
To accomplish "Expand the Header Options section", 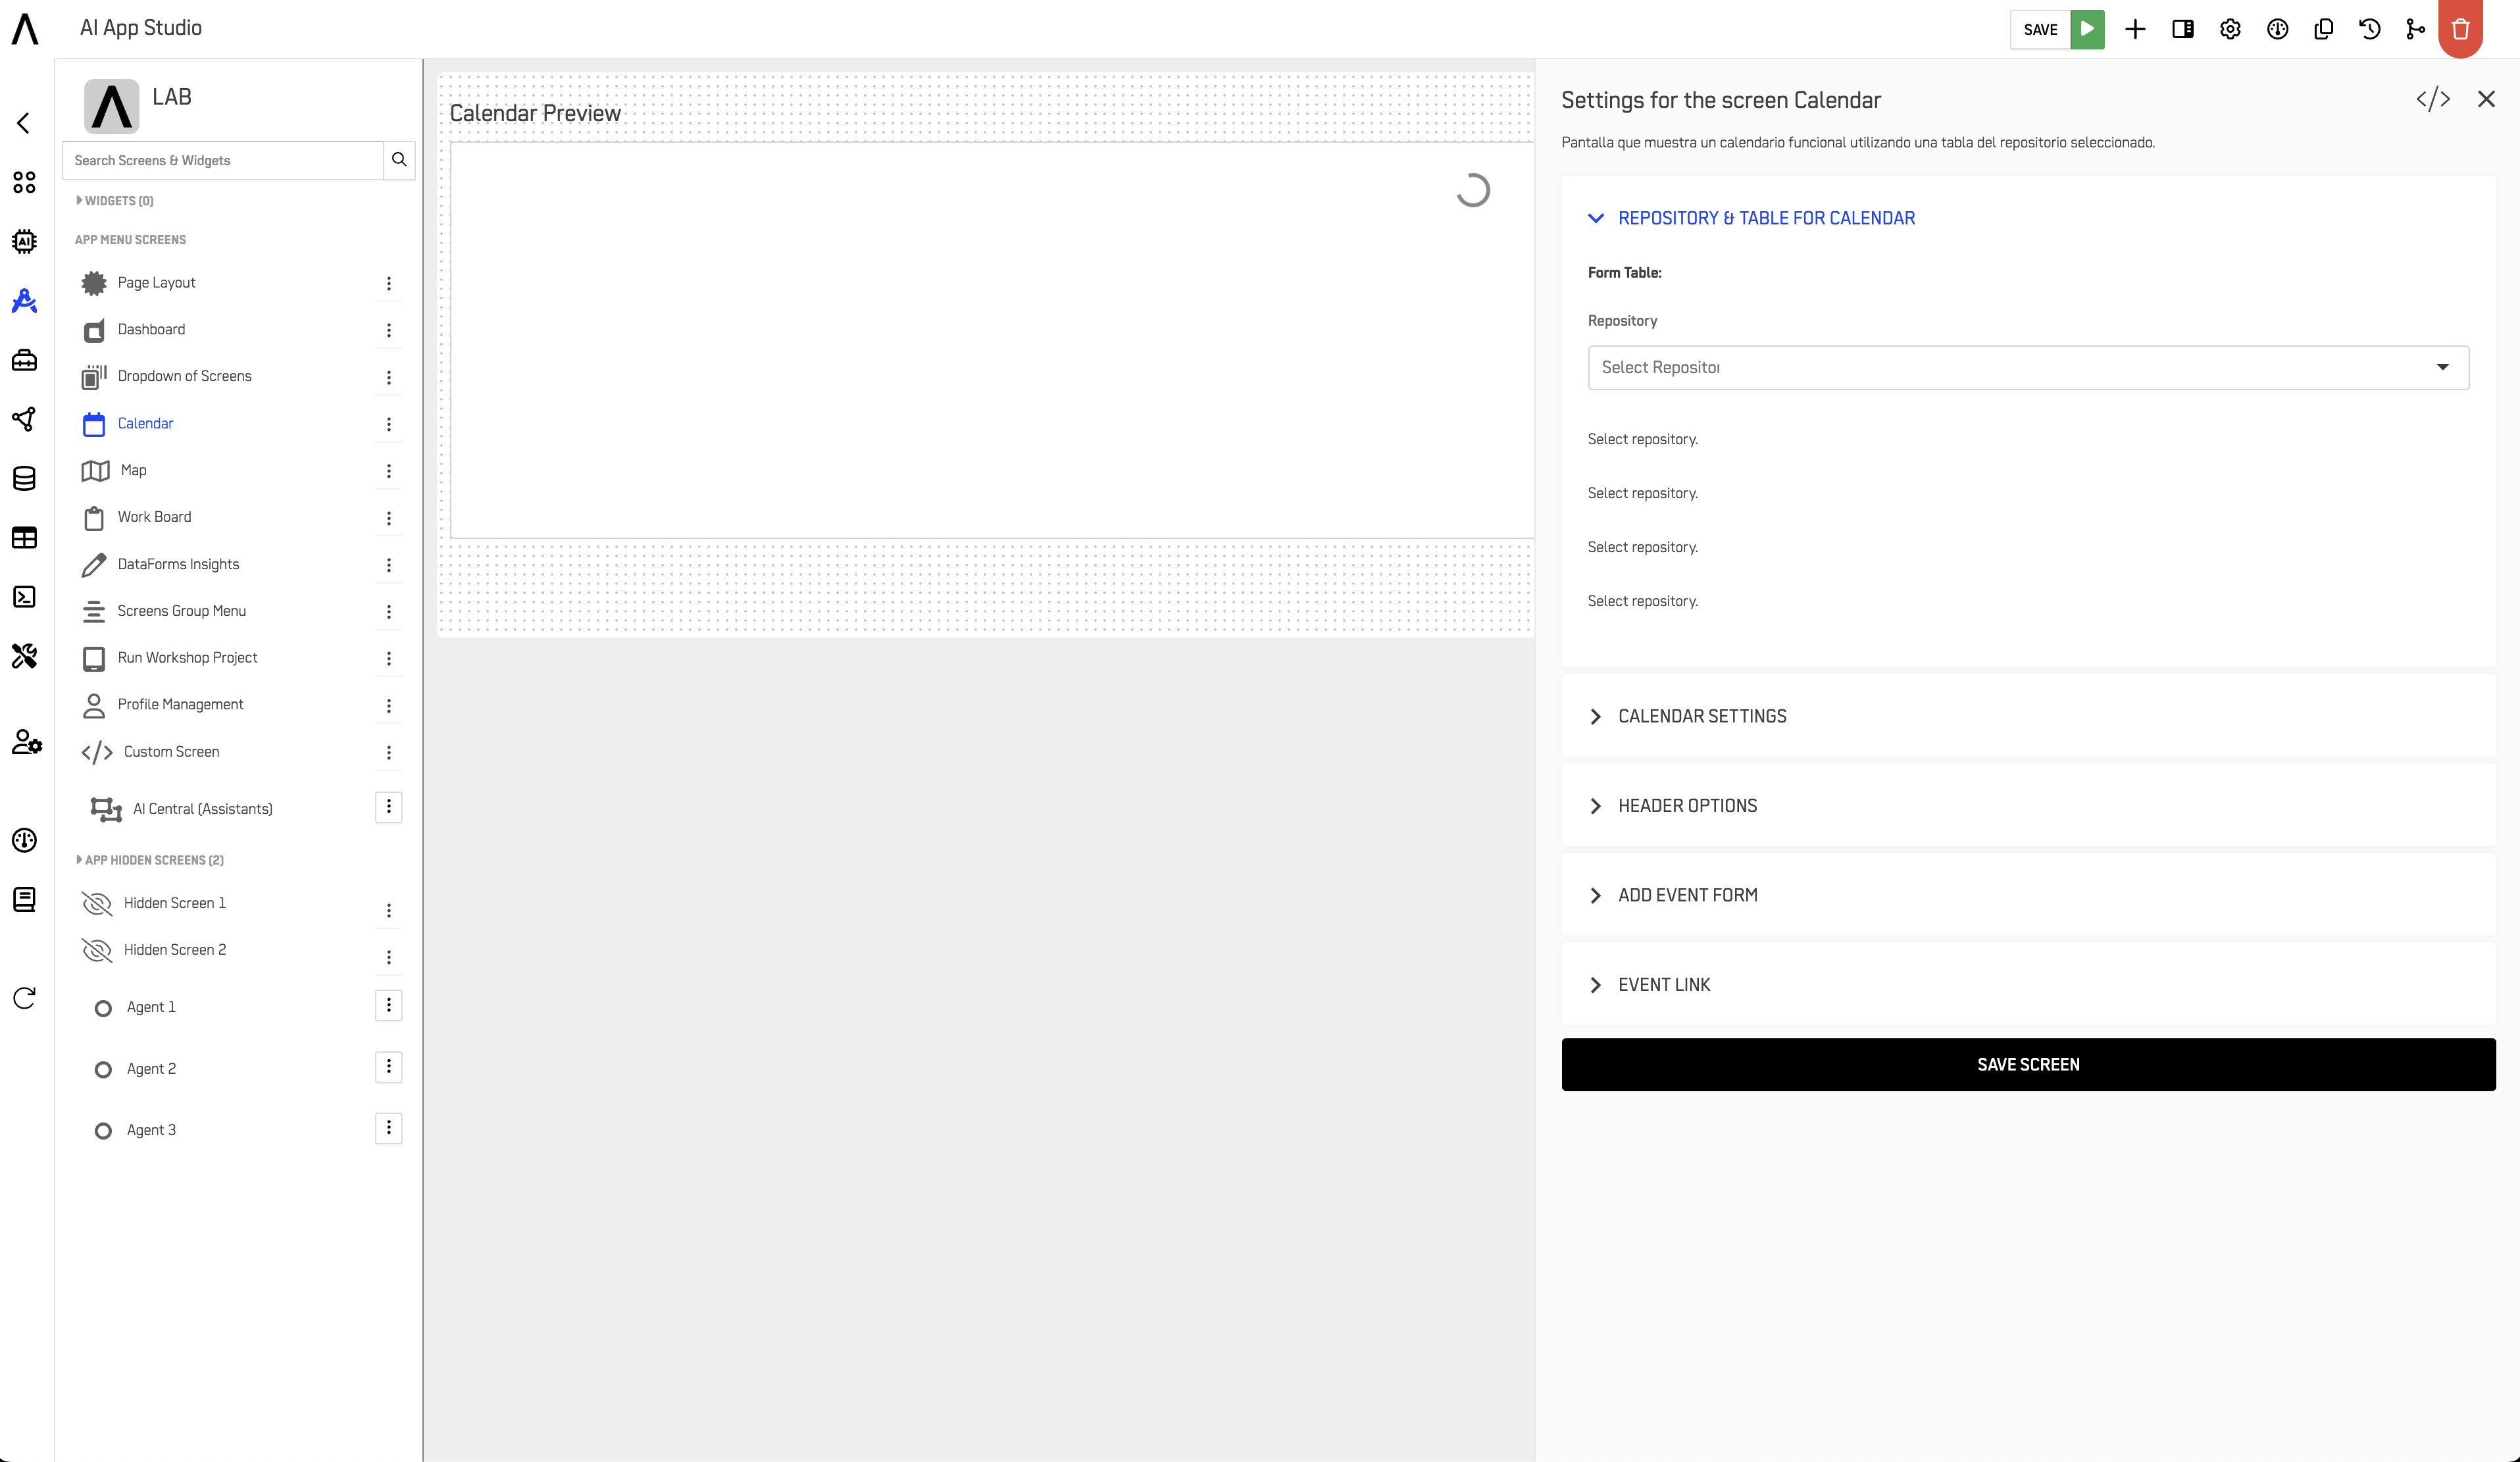I will [x=1687, y=806].
